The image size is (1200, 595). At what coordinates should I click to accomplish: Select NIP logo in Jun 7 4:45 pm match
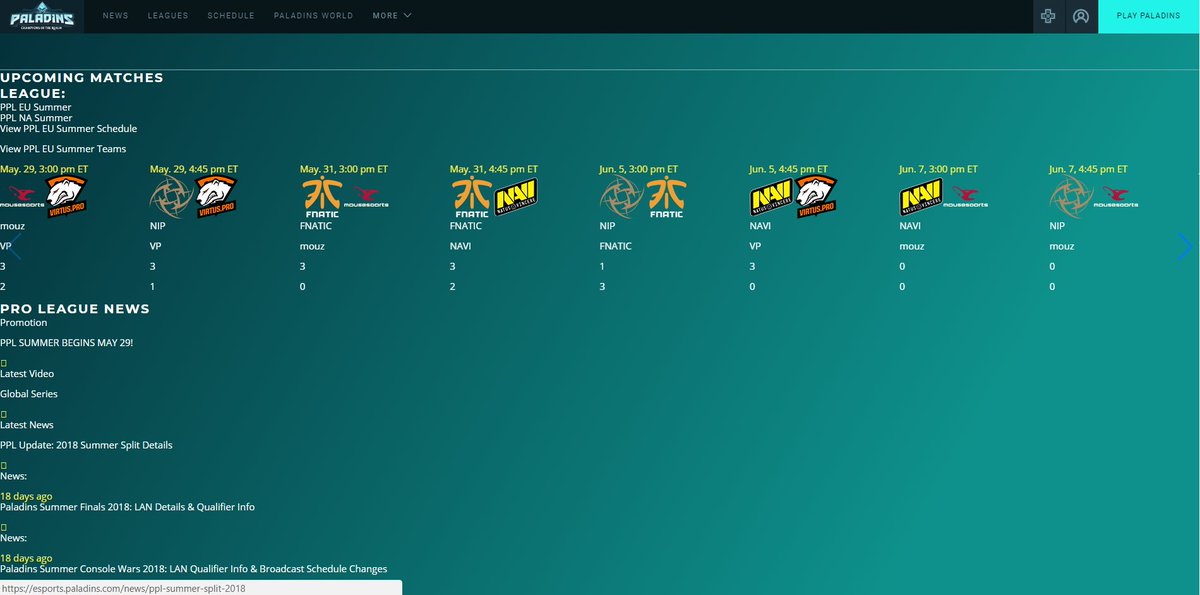1071,197
